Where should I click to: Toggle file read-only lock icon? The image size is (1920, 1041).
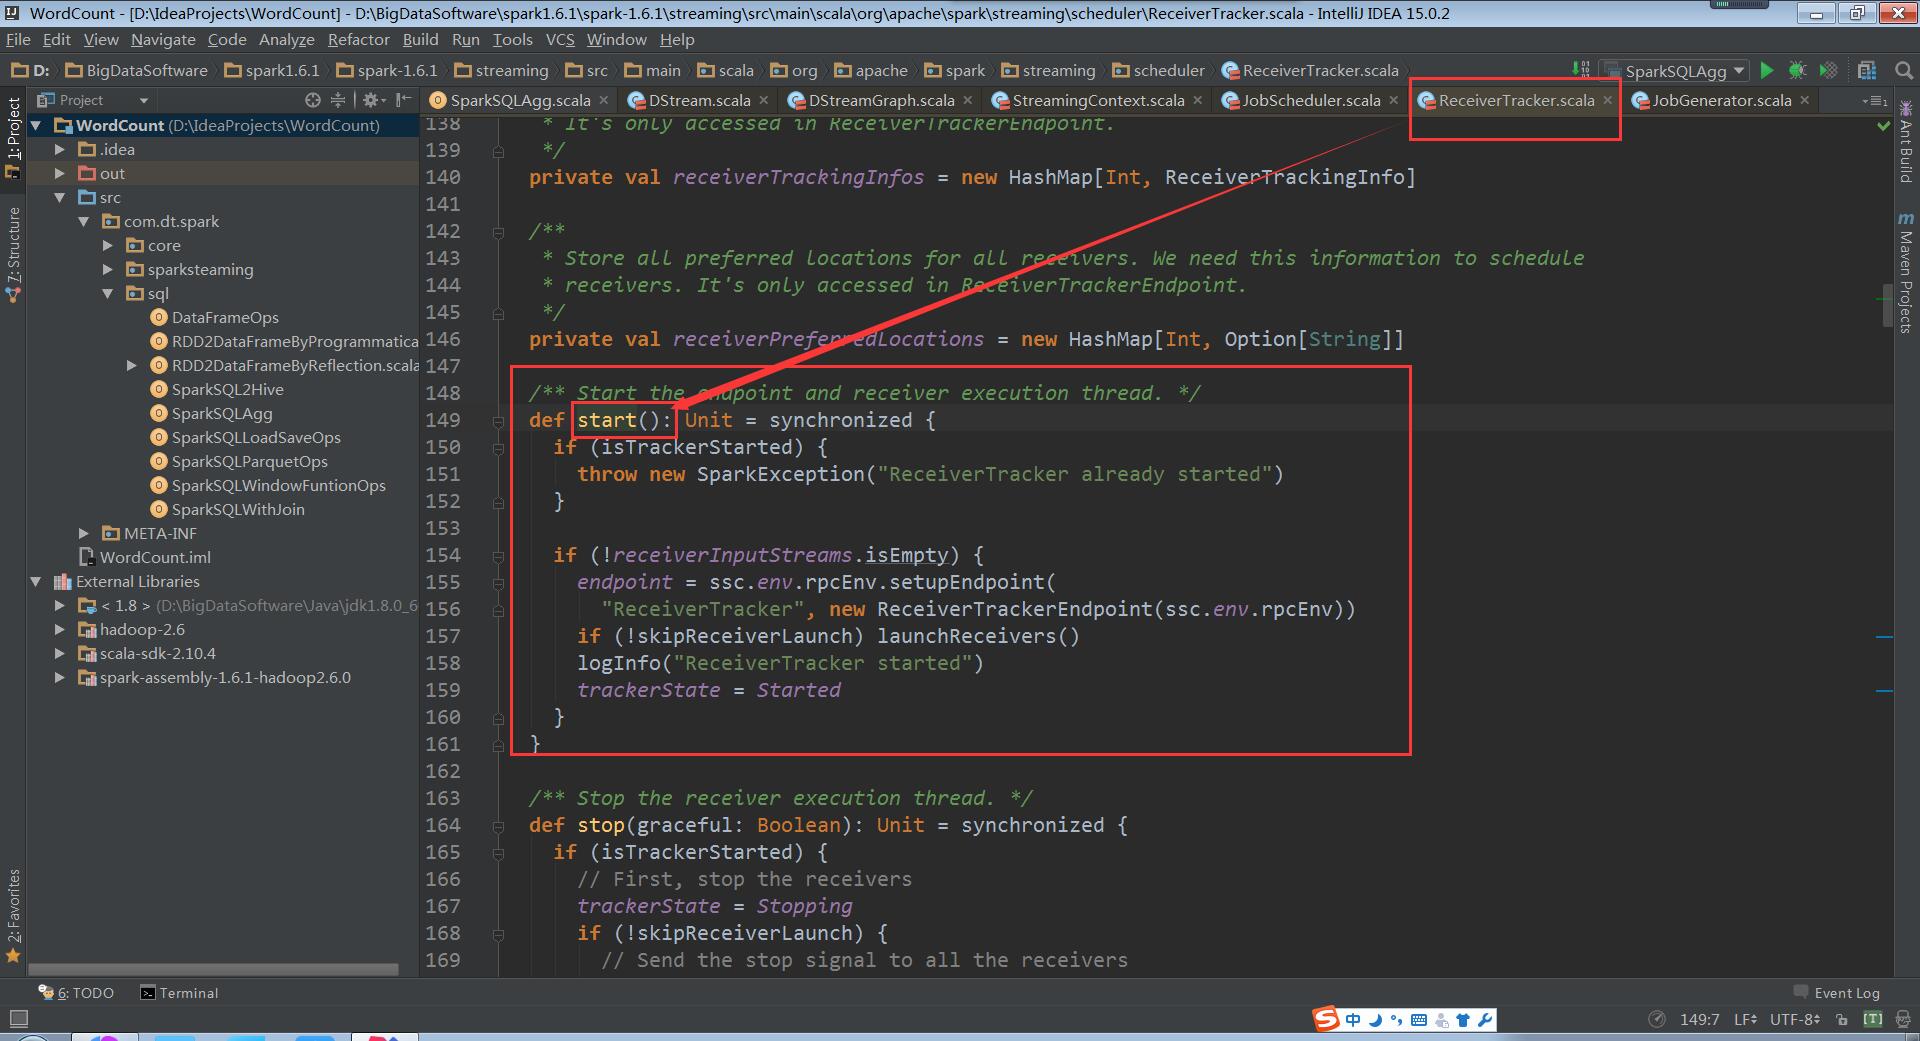point(1842,1020)
